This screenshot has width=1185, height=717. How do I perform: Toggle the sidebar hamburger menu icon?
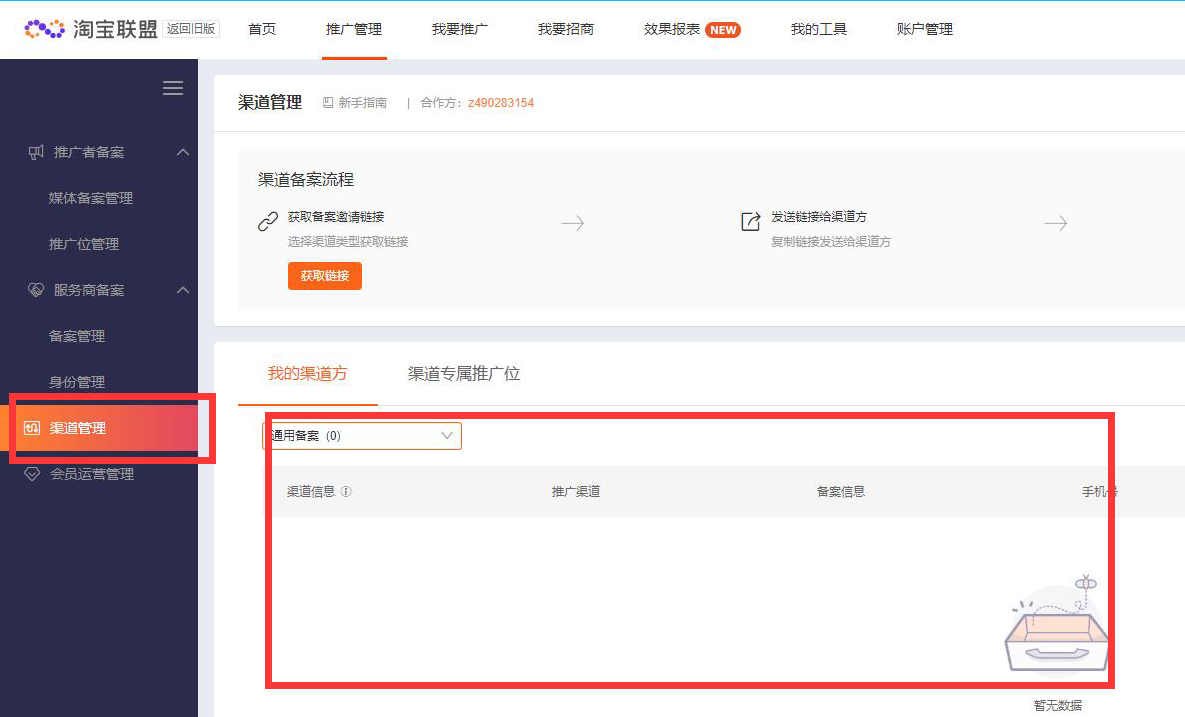pyautogui.click(x=173, y=88)
